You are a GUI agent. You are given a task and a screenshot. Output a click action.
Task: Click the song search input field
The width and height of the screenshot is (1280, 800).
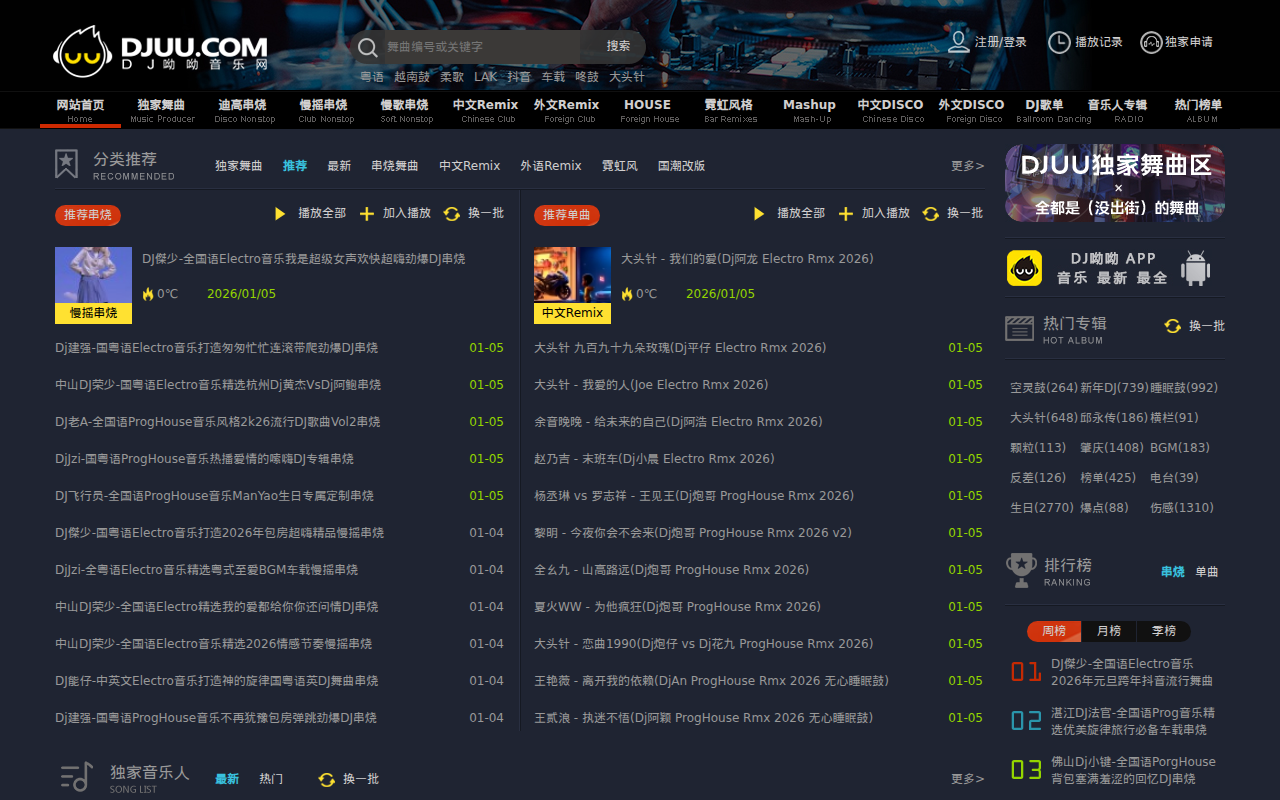[480, 47]
